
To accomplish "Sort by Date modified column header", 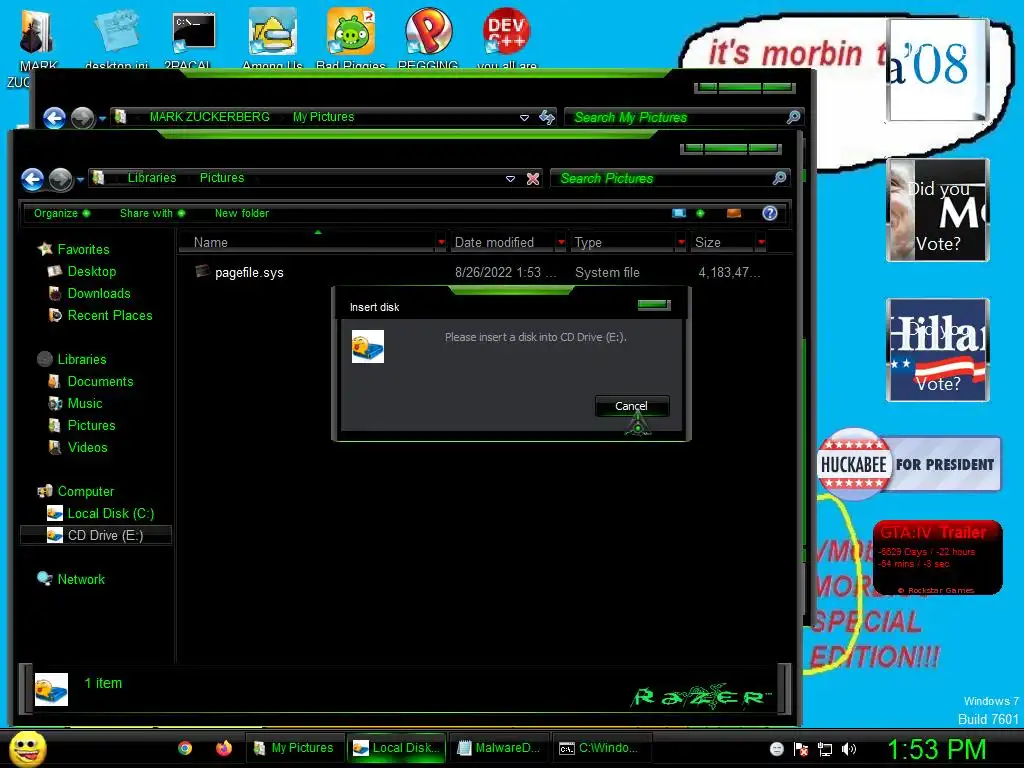I will pyautogui.click(x=503, y=242).
